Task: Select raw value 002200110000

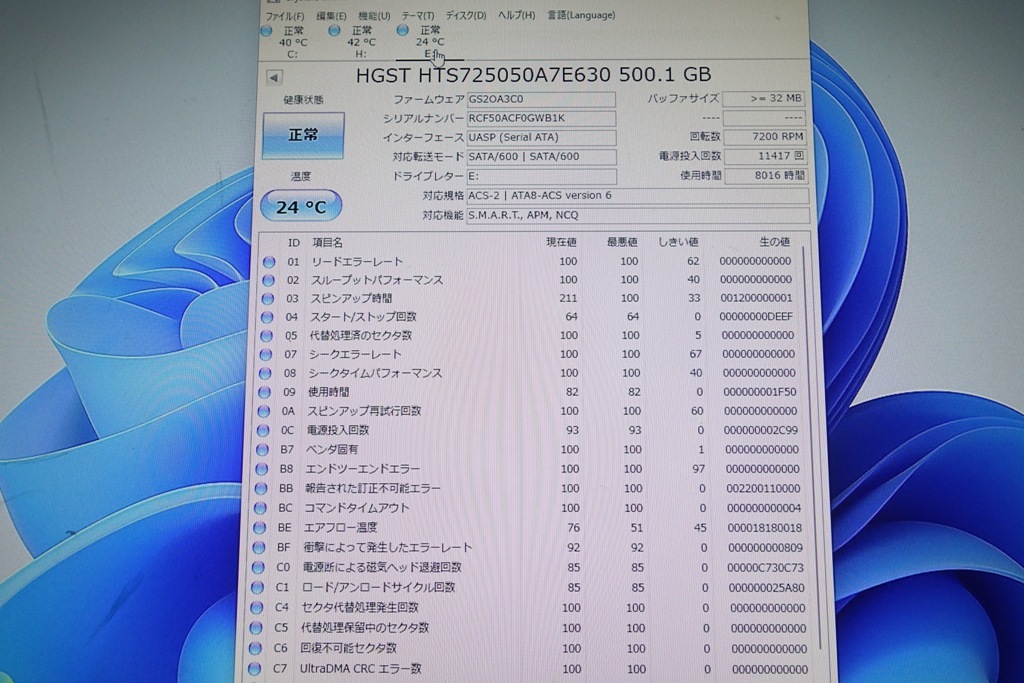Action: [763, 488]
